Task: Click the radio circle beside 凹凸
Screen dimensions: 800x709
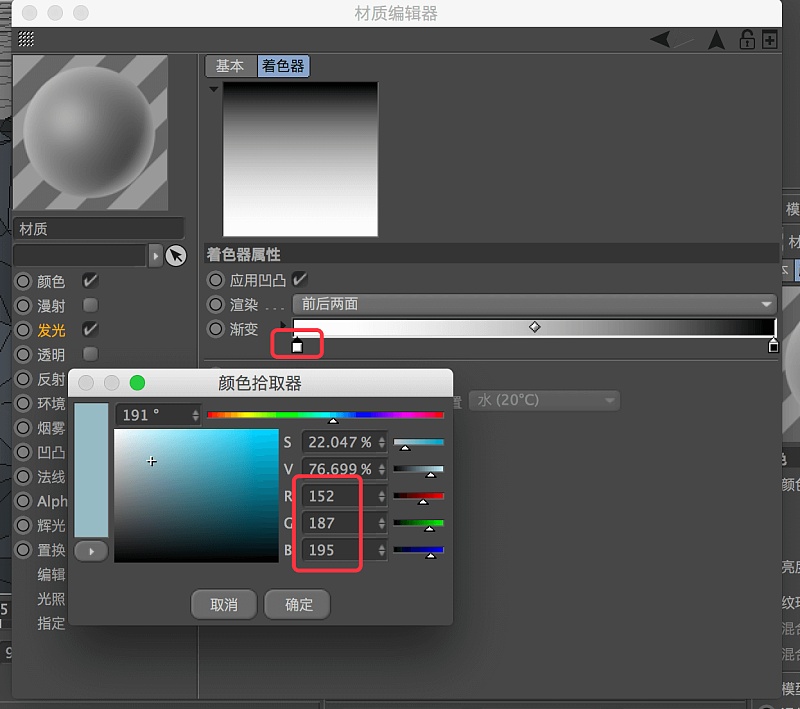Action: click(x=23, y=452)
